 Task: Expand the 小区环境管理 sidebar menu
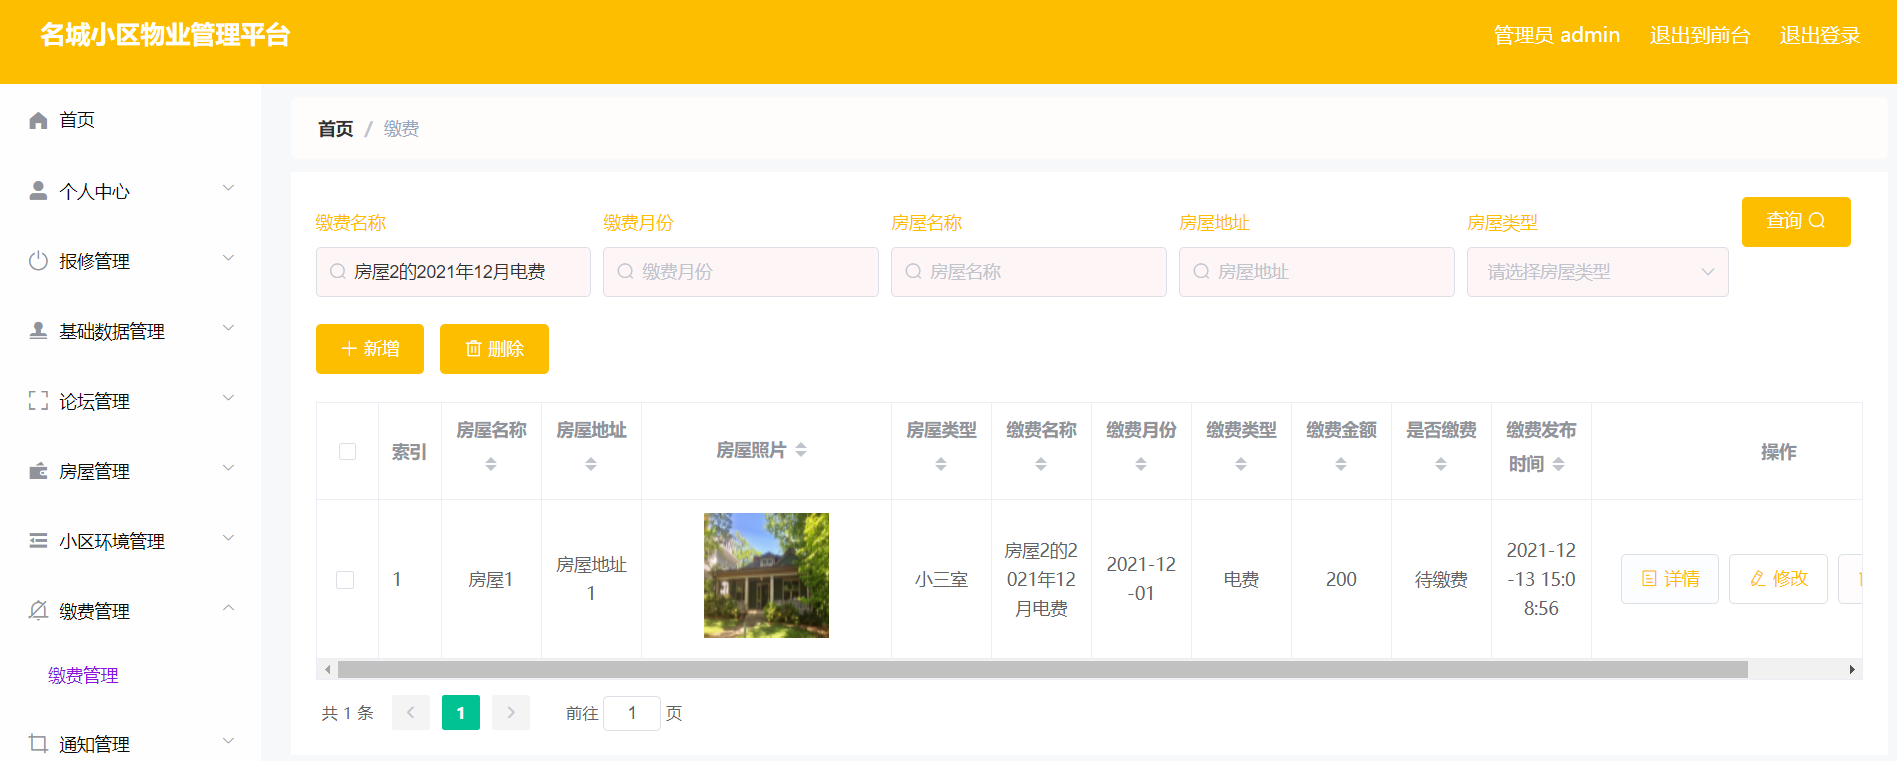point(228,538)
